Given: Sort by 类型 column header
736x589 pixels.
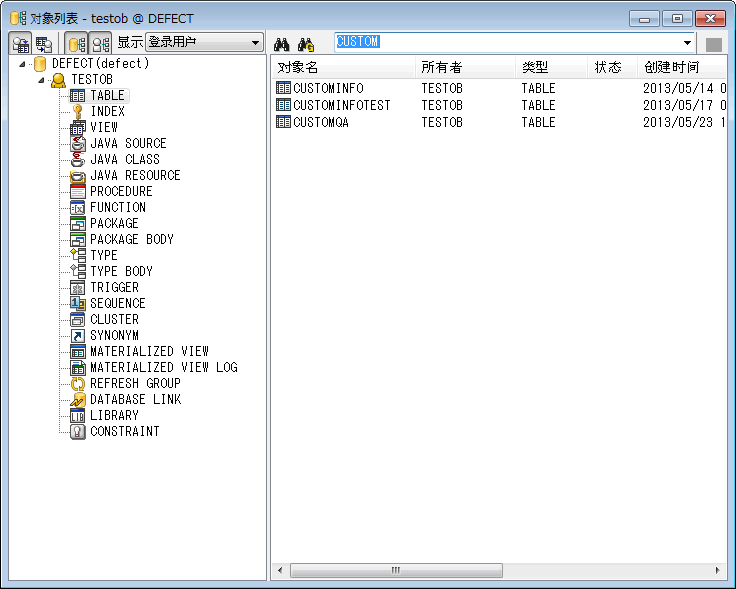Looking at the screenshot, I should pos(552,68).
